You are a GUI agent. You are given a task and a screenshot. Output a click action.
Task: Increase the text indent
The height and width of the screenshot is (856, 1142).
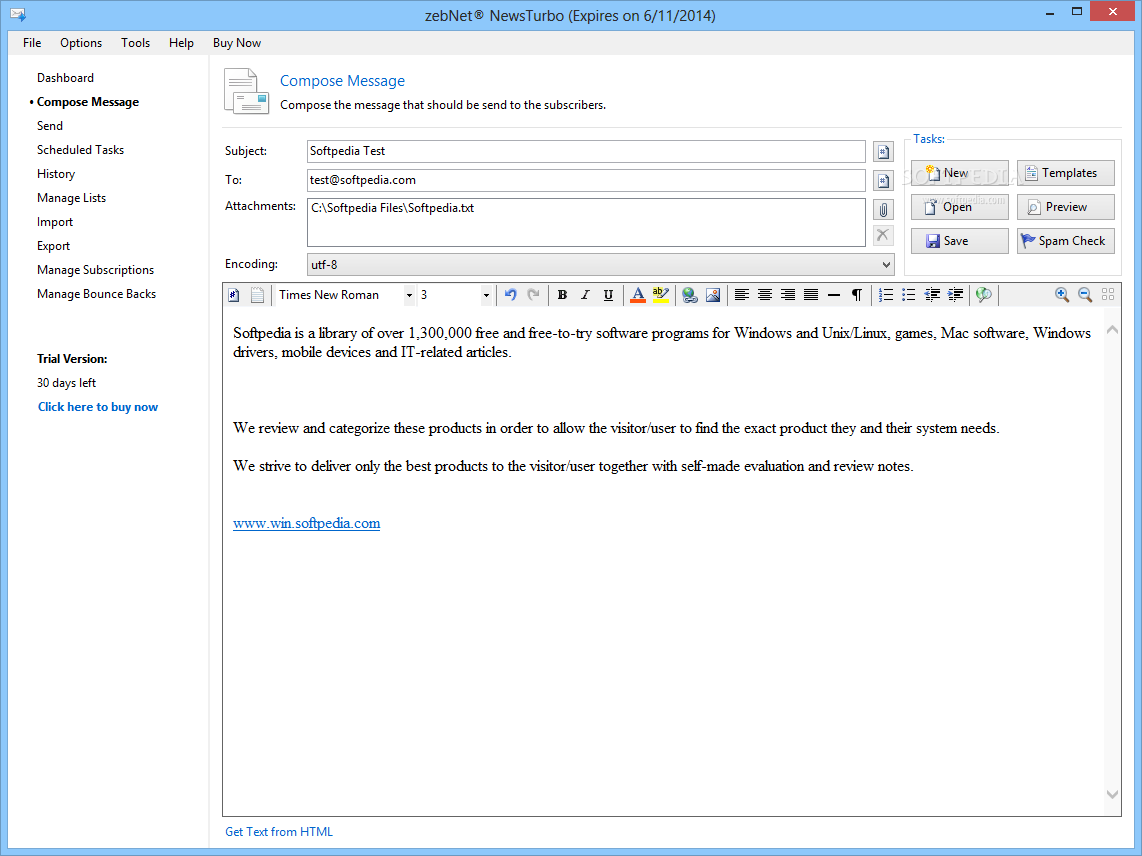coord(956,294)
